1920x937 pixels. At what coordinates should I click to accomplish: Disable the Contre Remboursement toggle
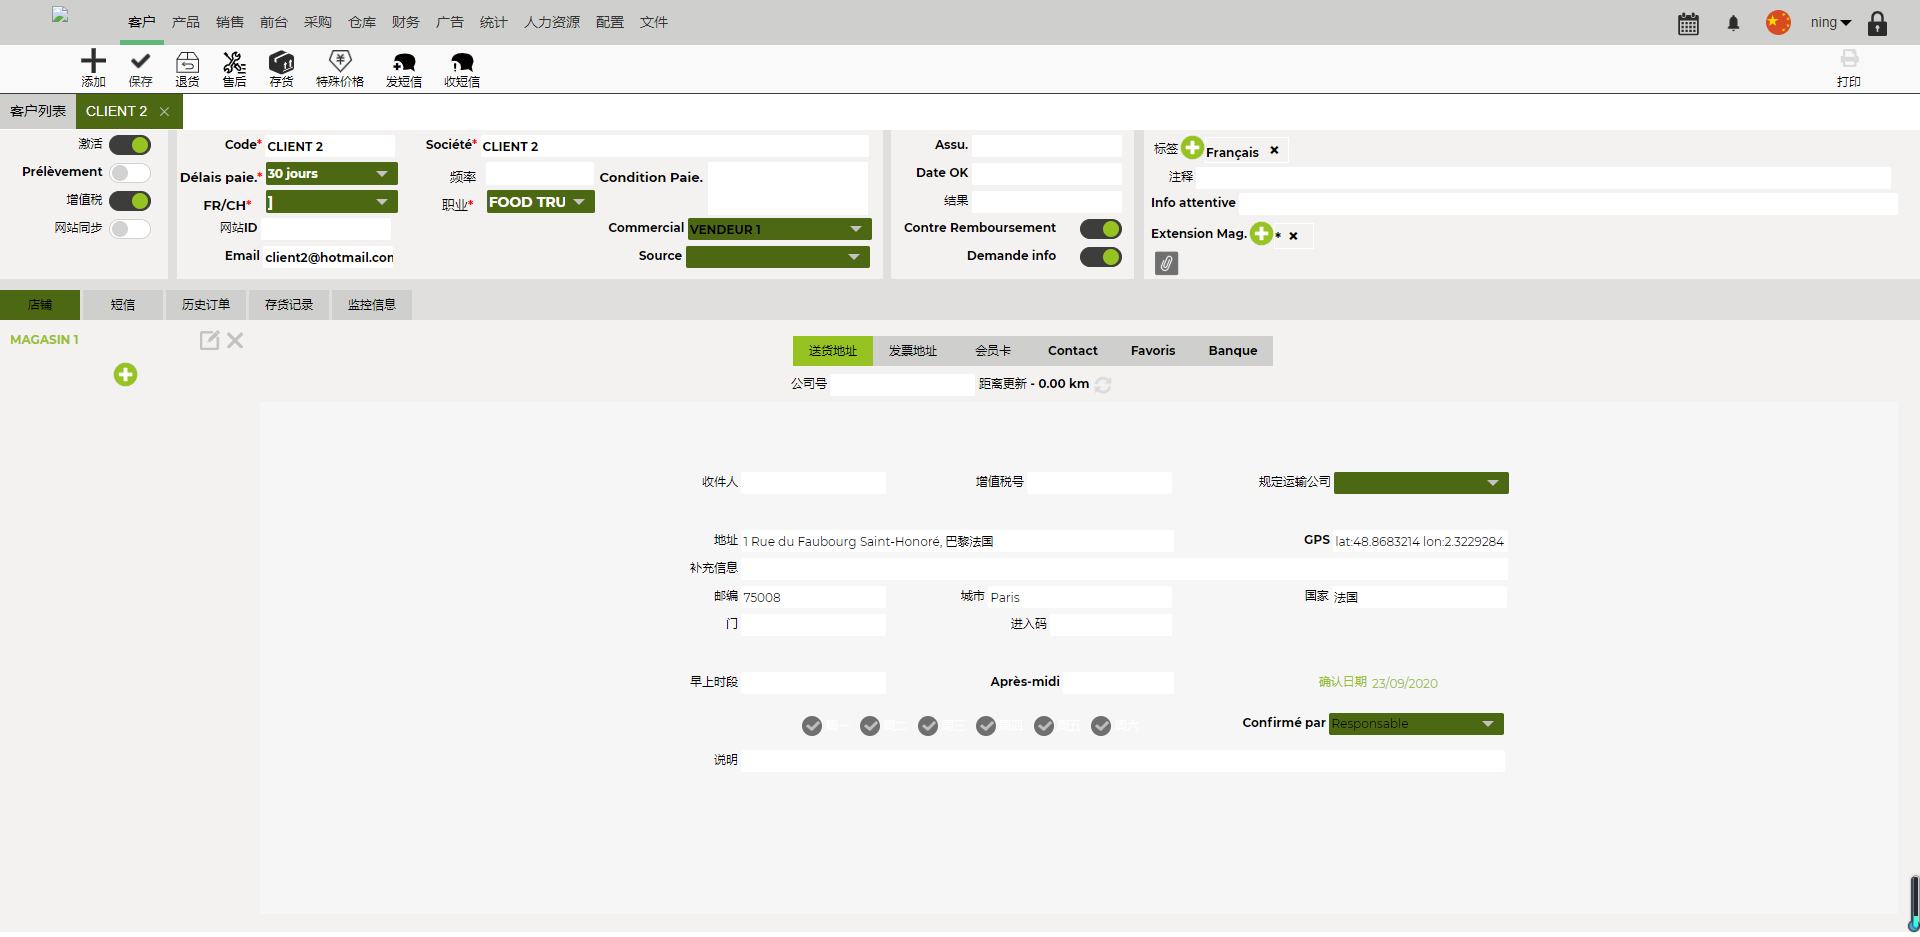pos(1100,229)
